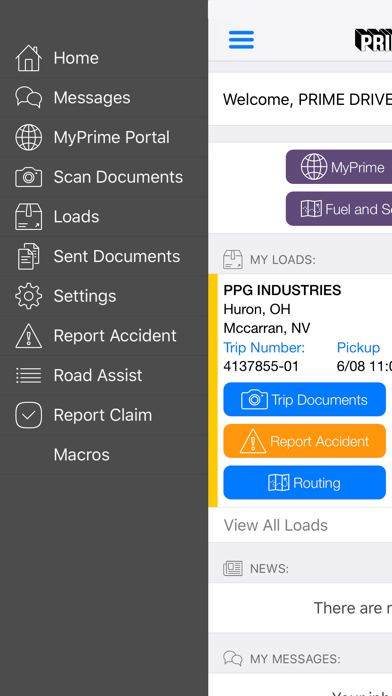
Task: Go to Loads in side menu
Action: 104,217
